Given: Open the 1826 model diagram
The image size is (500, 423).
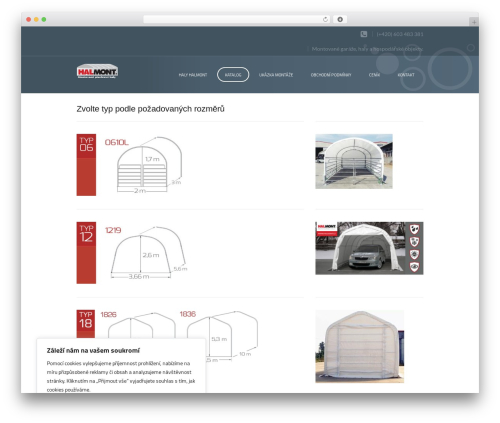Looking at the screenshot, I should 138,325.
